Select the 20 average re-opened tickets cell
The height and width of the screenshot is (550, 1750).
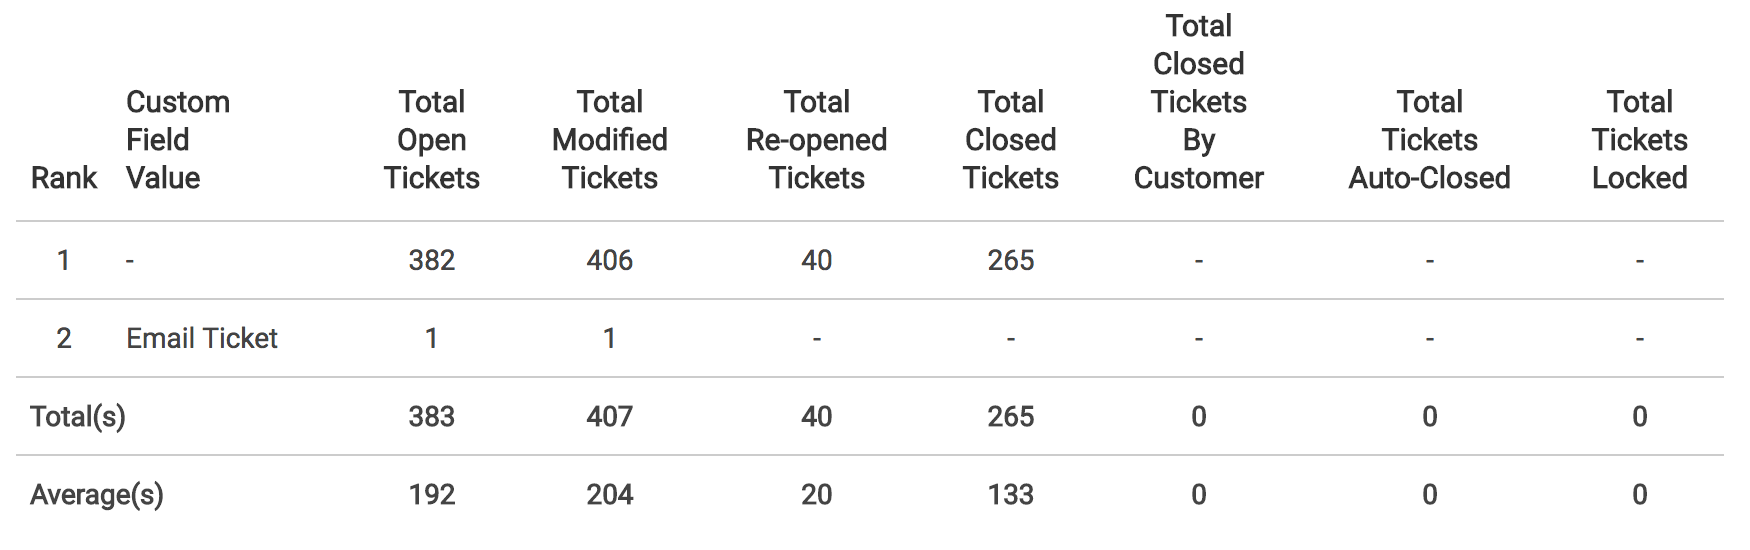pyautogui.click(x=816, y=494)
